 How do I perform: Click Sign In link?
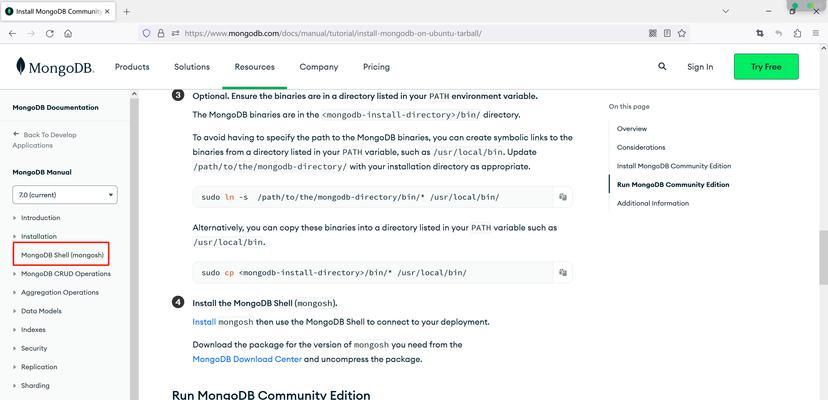coord(700,67)
